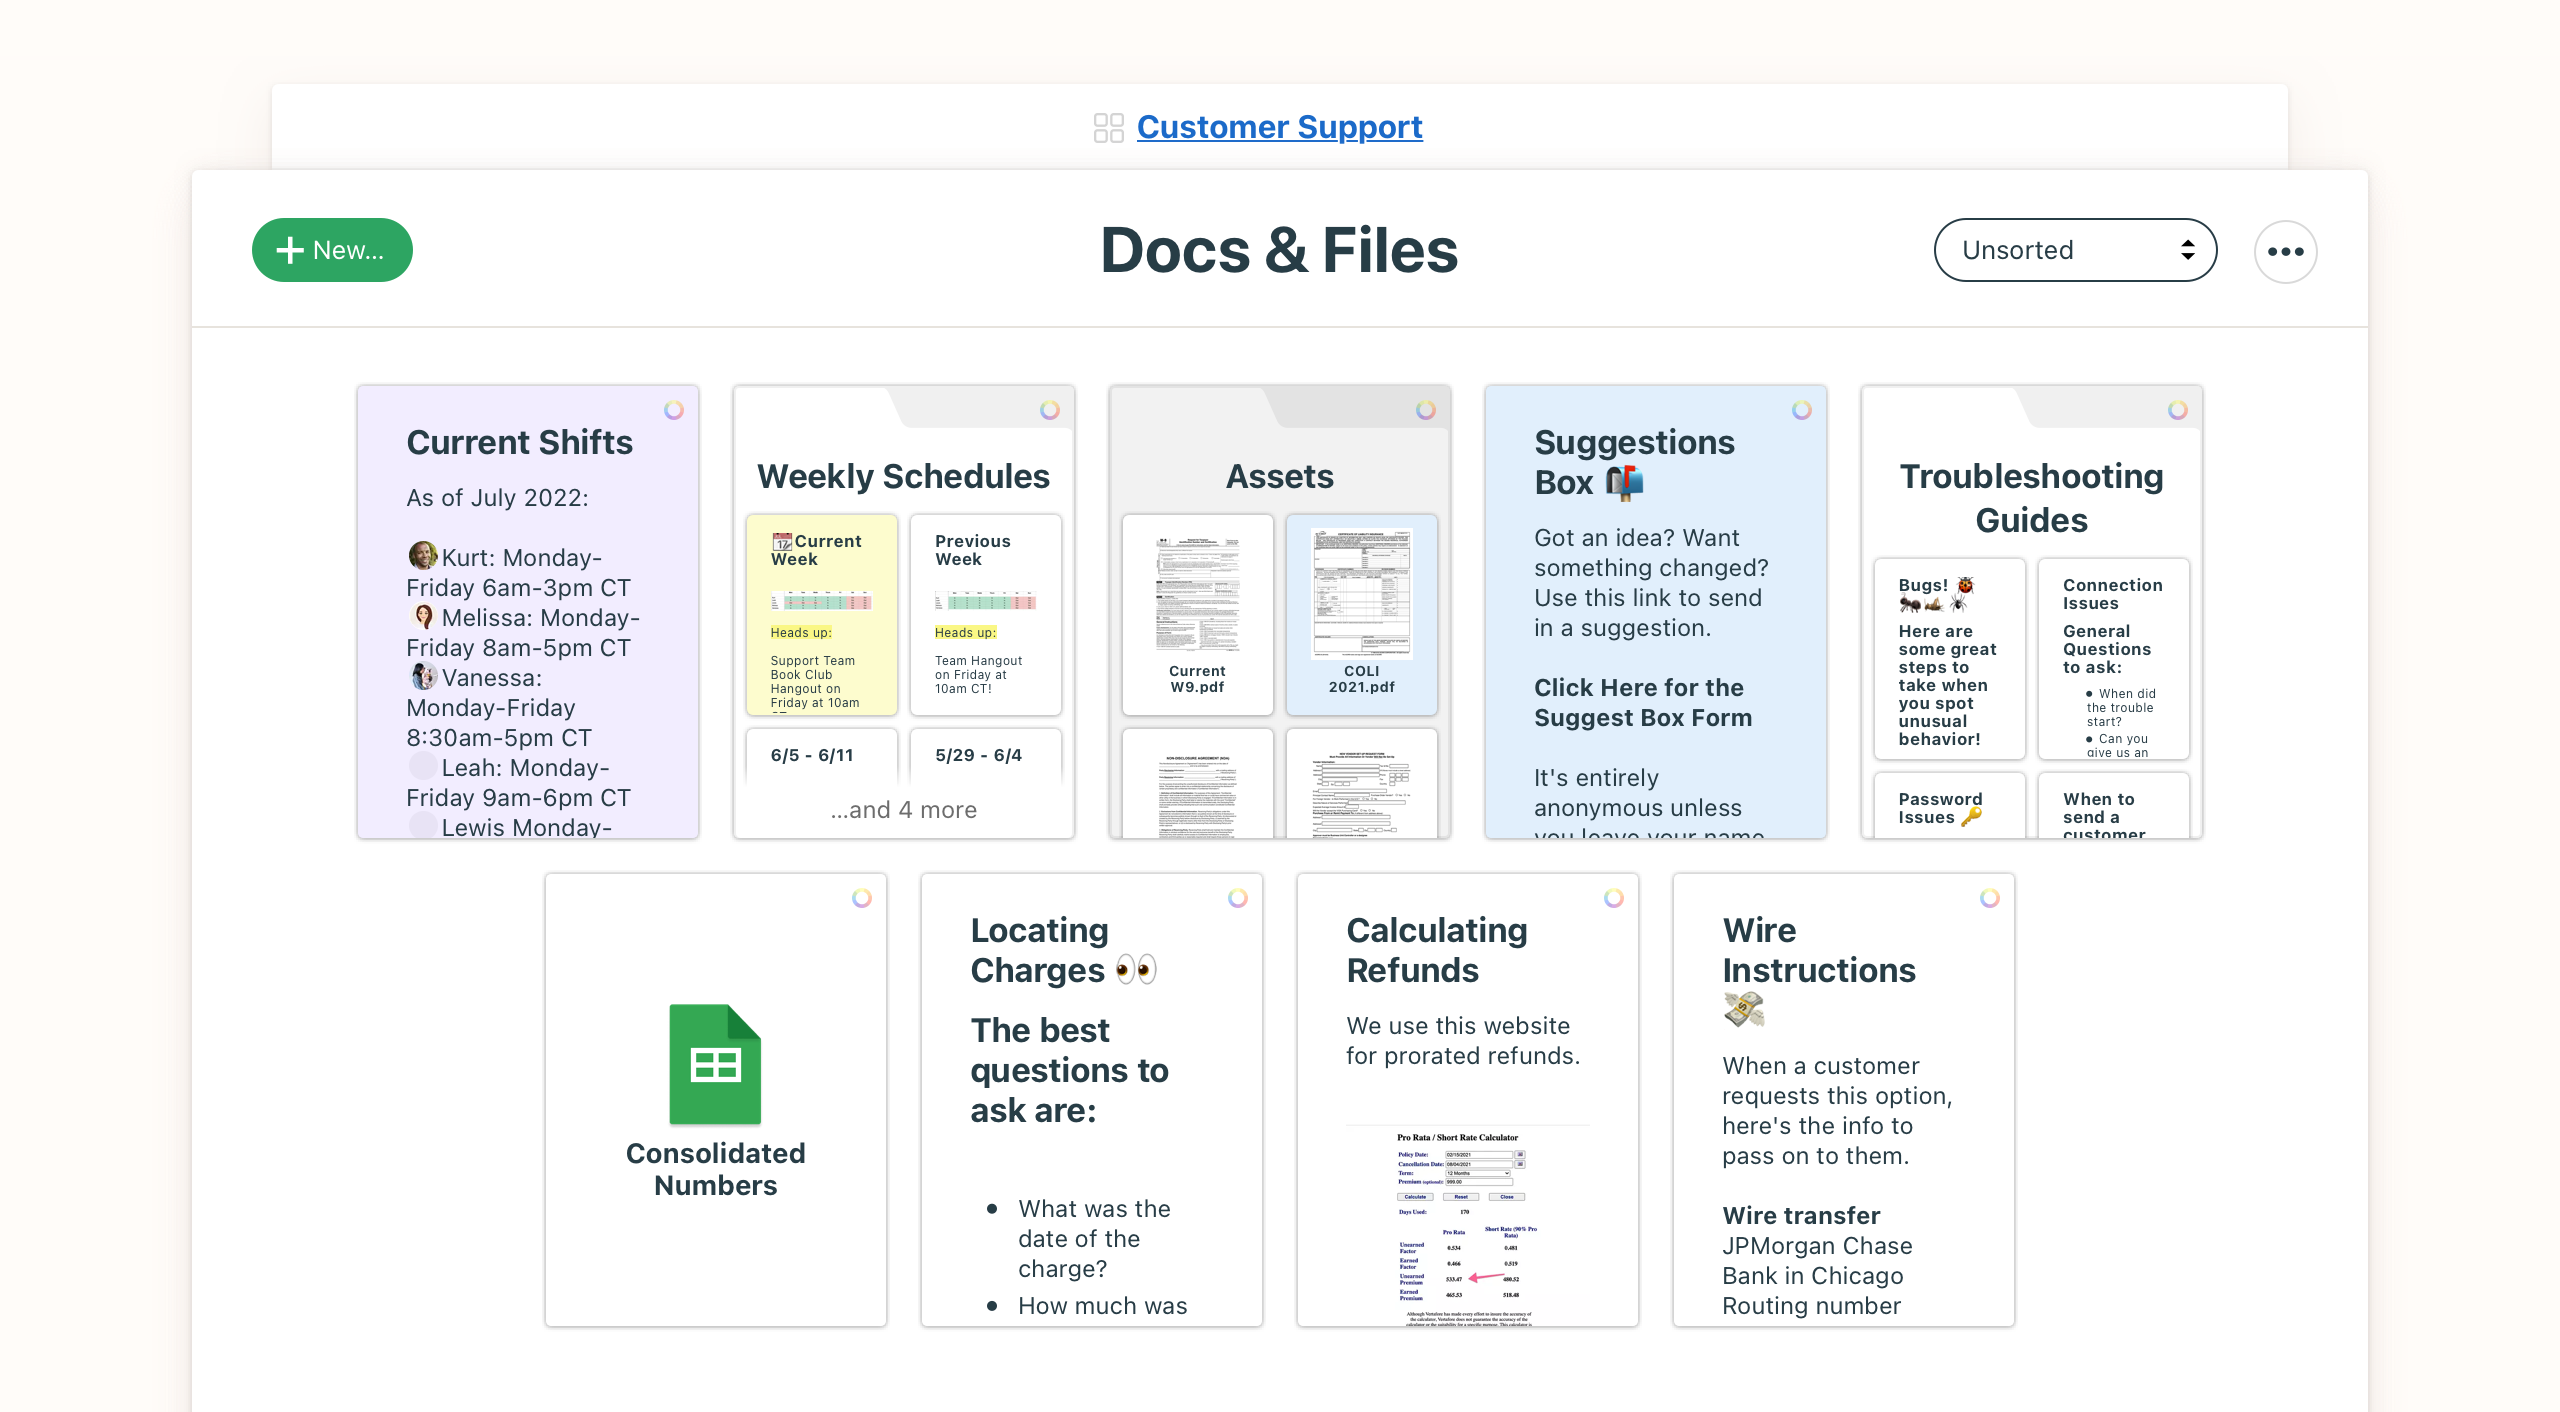
Task: Open color wheel icon on Wire Instructions card
Action: [1992, 898]
